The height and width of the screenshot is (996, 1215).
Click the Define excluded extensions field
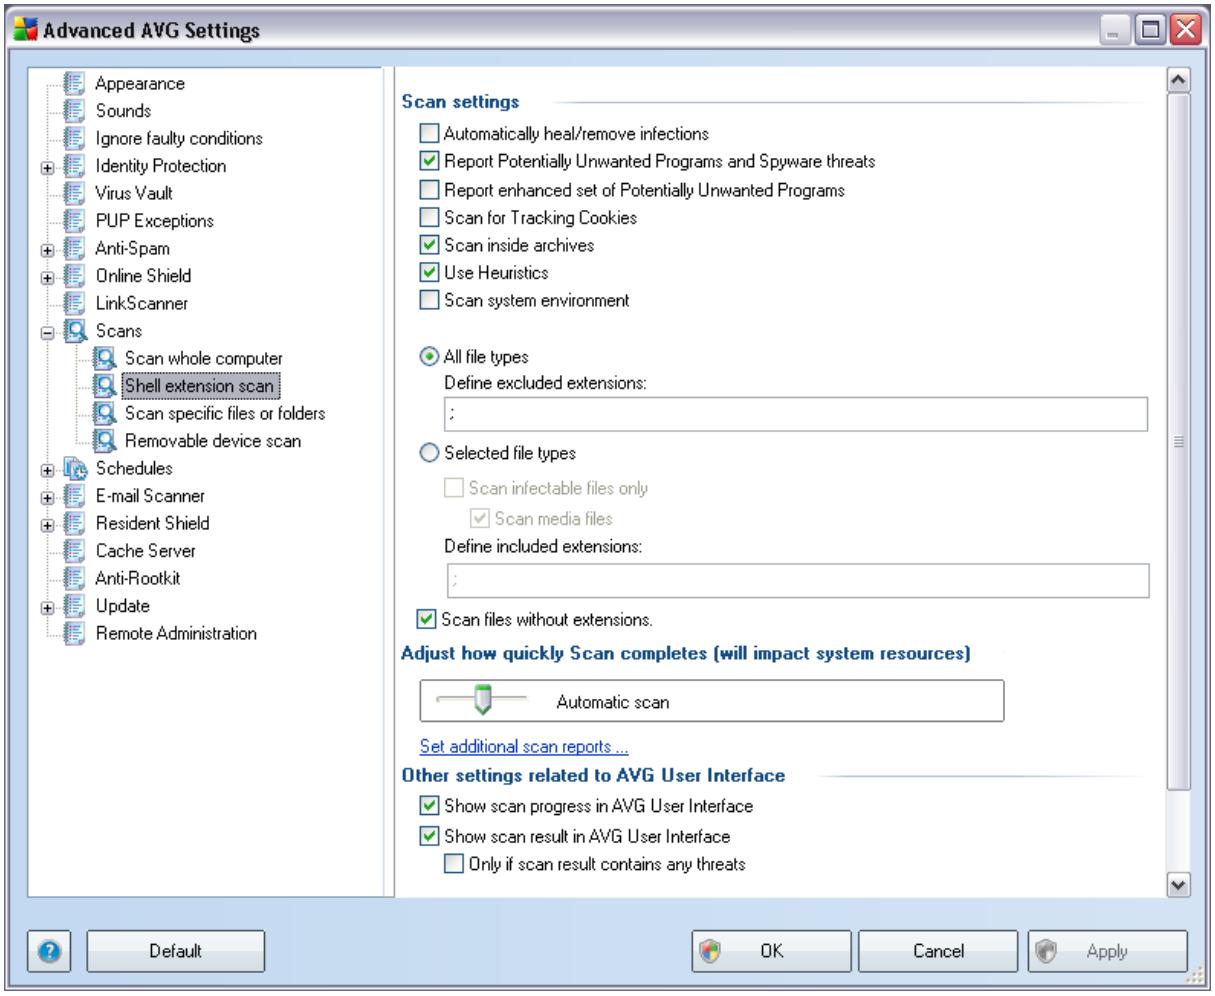click(x=796, y=413)
